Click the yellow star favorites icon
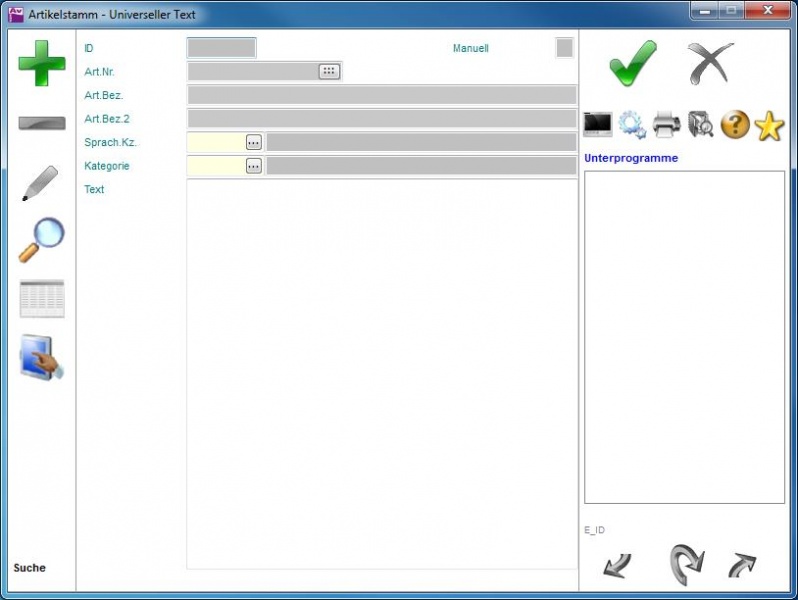Image resolution: width=798 pixels, height=600 pixels. [x=769, y=124]
